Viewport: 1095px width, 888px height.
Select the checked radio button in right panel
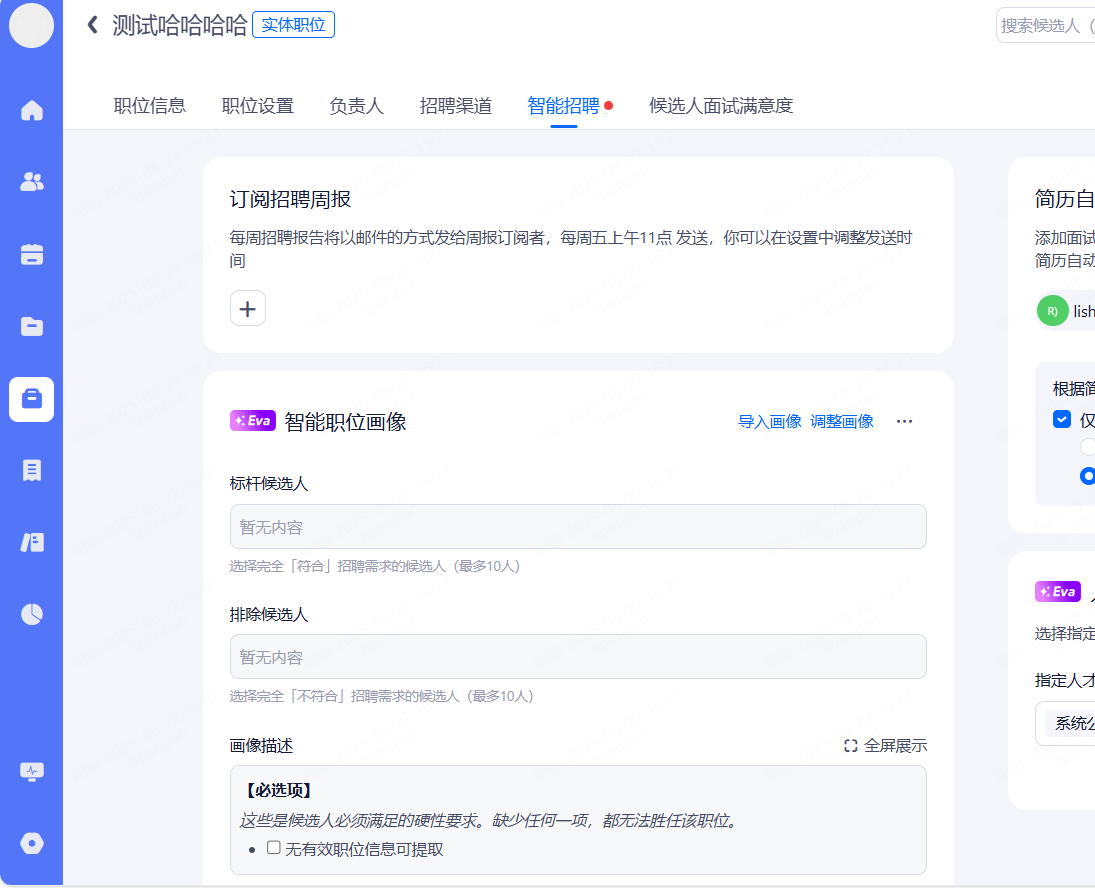[1087, 476]
